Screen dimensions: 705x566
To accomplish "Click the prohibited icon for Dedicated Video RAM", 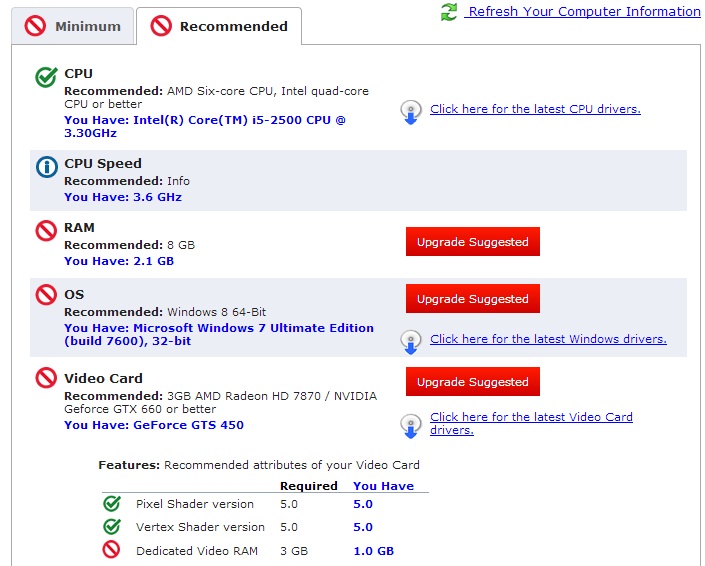I will [112, 550].
